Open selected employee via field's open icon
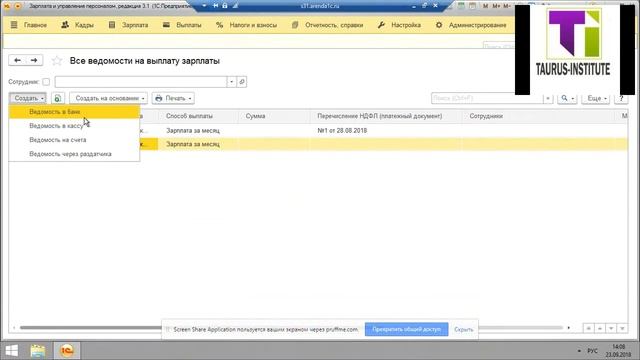640x360 pixels. [x=242, y=82]
